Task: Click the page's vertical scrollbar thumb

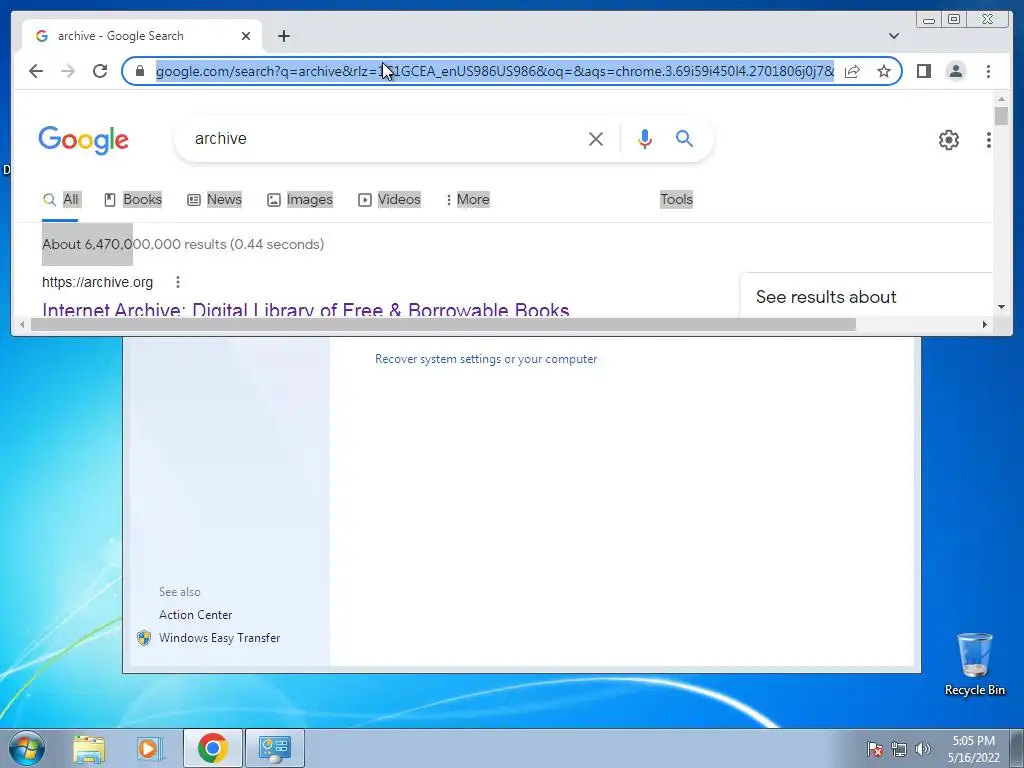Action: click(1001, 116)
